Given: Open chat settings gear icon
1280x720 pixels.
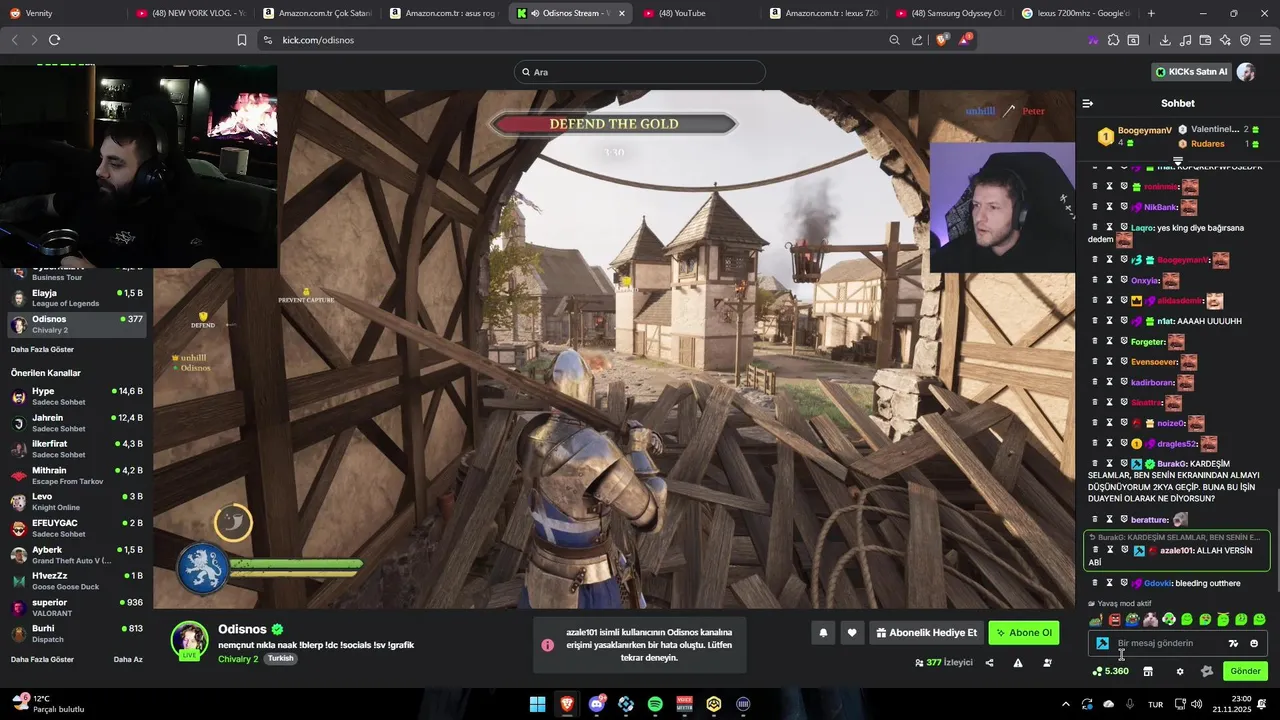Looking at the screenshot, I should 1180,671.
